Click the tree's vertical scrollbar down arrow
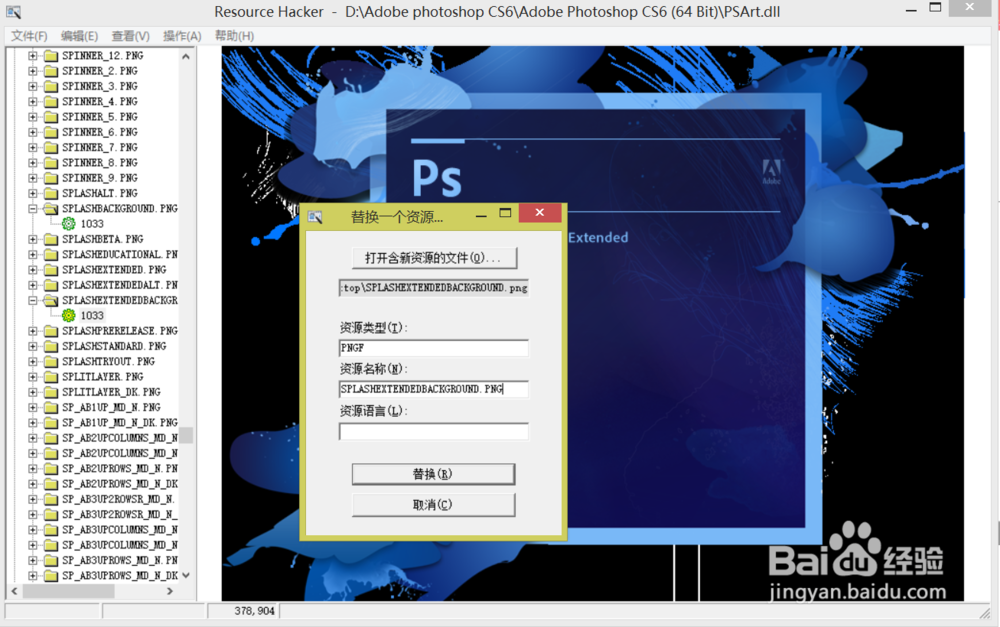This screenshot has width=1000, height=627. coord(186,575)
